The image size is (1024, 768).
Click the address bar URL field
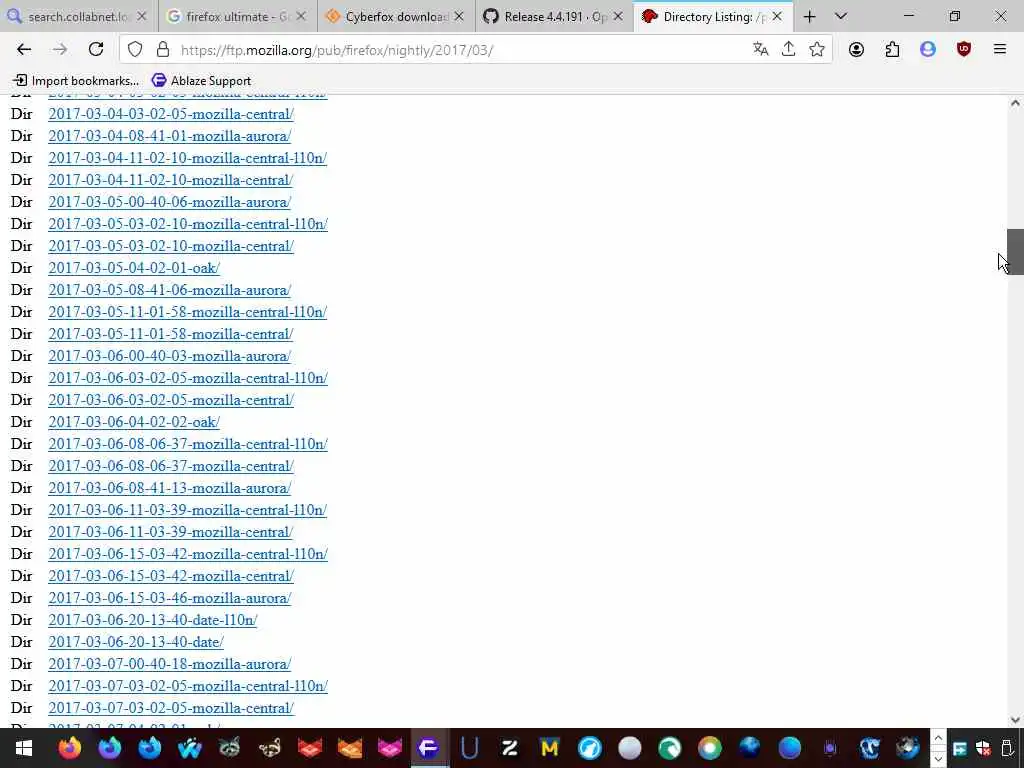[457, 50]
